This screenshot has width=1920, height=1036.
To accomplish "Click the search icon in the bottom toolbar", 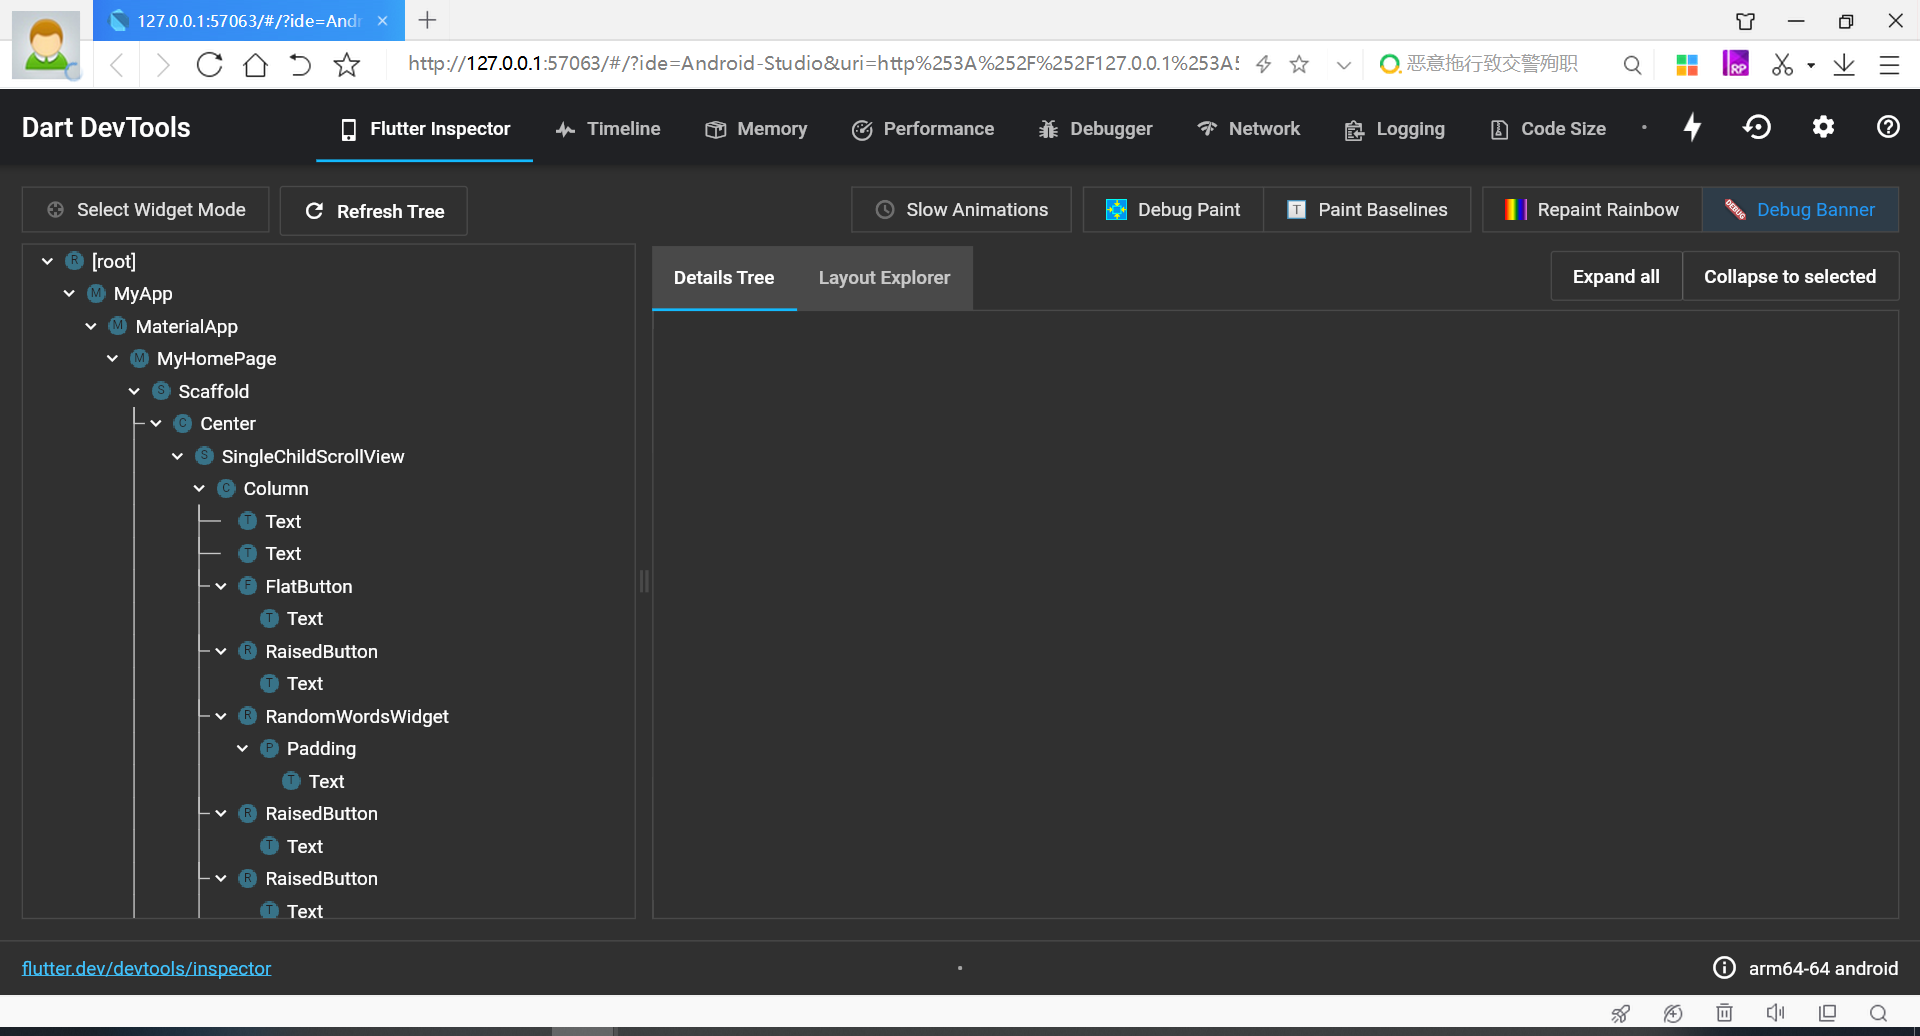I will [x=1879, y=1012].
